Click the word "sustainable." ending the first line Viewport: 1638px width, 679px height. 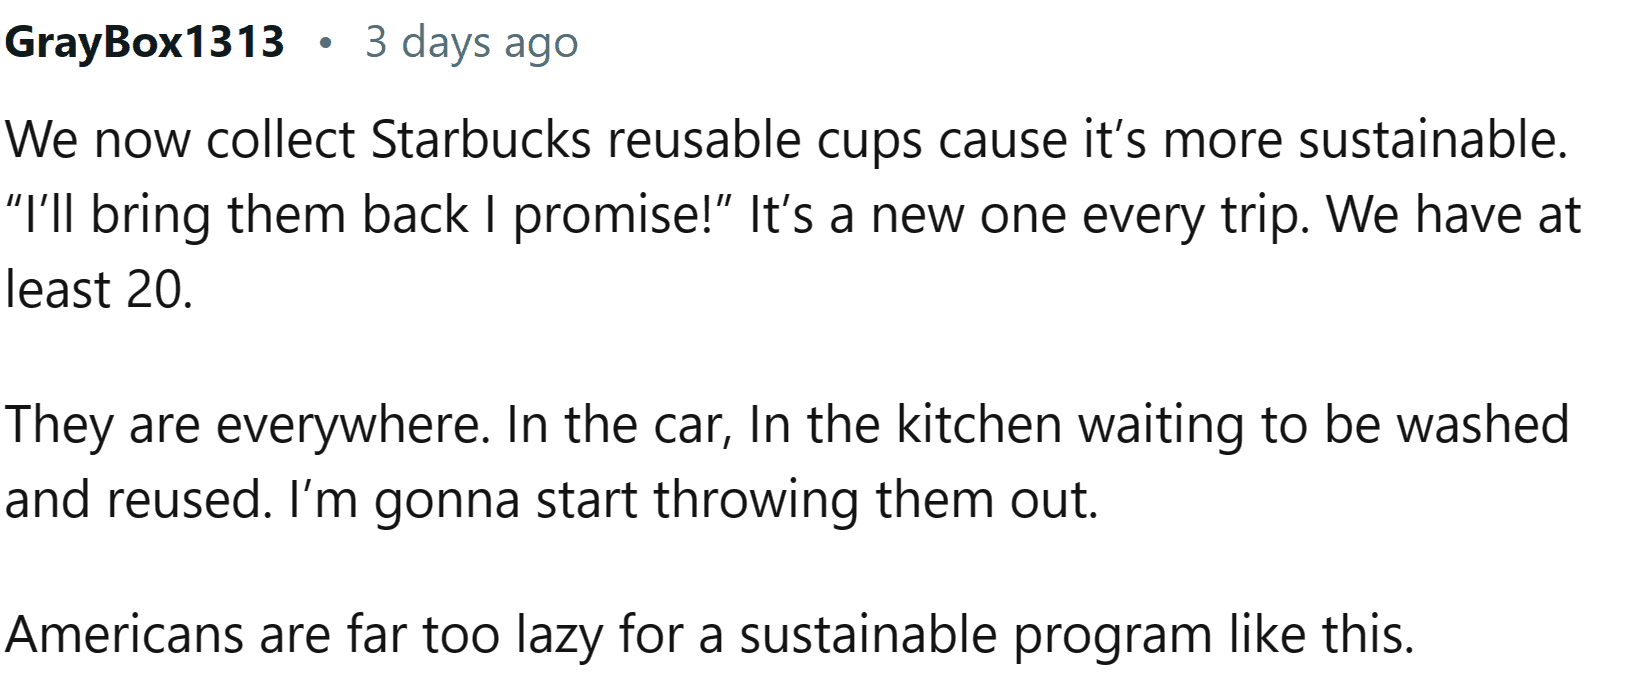(x=1433, y=139)
